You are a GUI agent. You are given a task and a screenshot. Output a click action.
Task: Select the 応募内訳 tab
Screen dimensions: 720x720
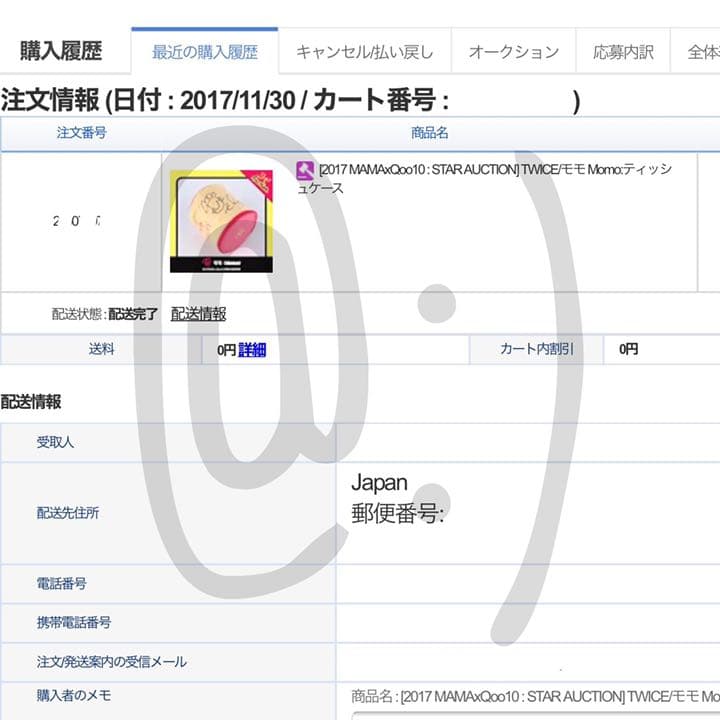[x=623, y=51]
